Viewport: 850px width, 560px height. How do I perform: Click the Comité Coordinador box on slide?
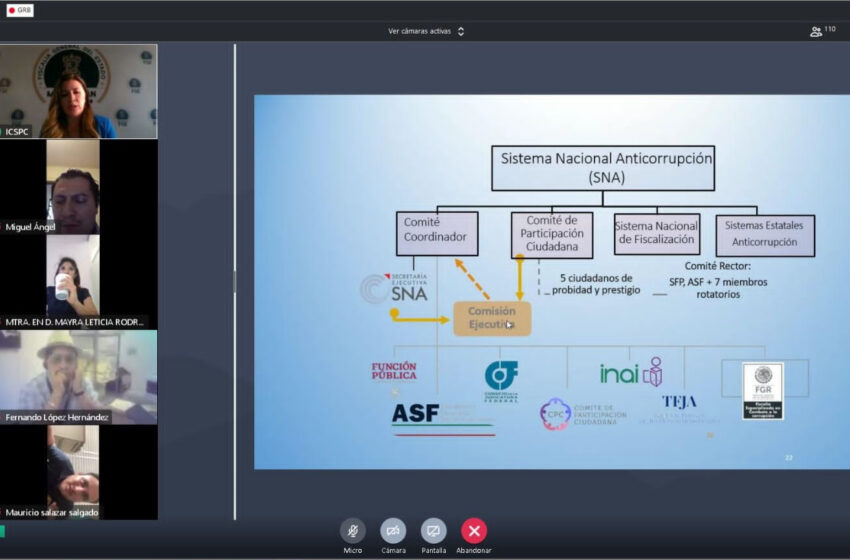click(x=436, y=234)
